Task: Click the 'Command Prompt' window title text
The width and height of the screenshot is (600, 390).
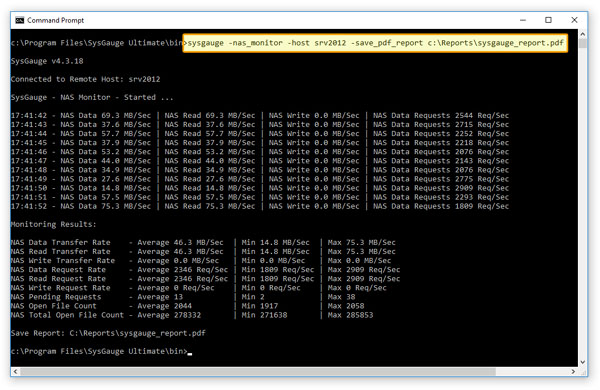Action: pyautogui.click(x=55, y=20)
